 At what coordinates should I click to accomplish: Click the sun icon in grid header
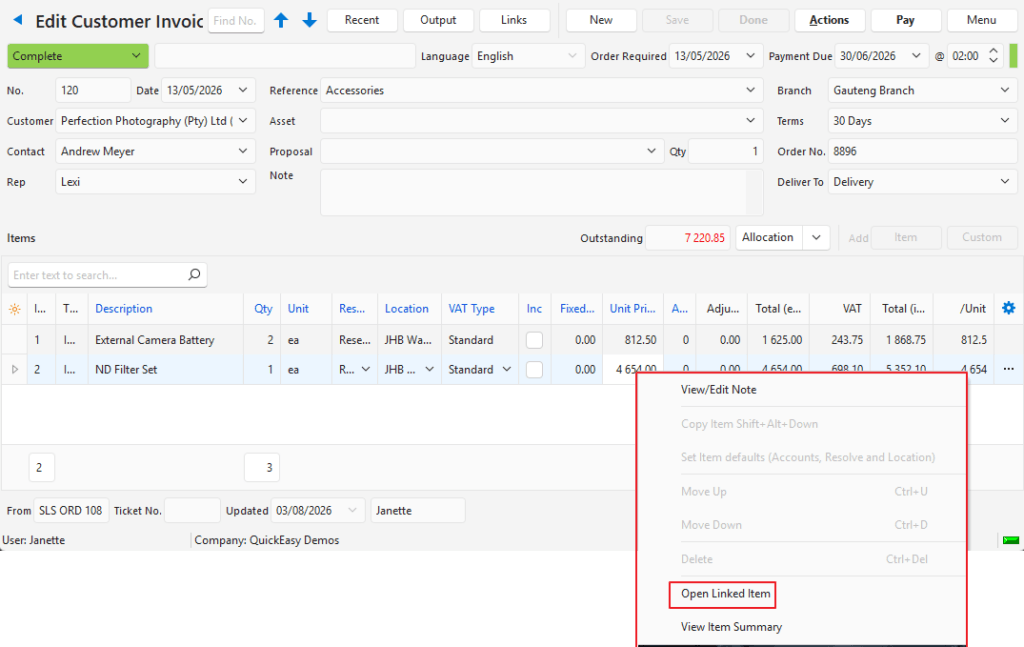pos(14,309)
